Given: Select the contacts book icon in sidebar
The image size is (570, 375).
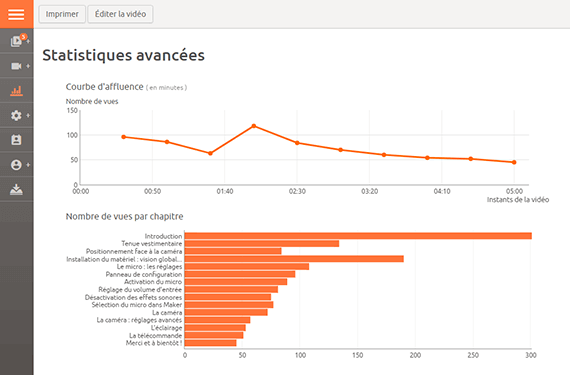Looking at the screenshot, I should pos(16,140).
